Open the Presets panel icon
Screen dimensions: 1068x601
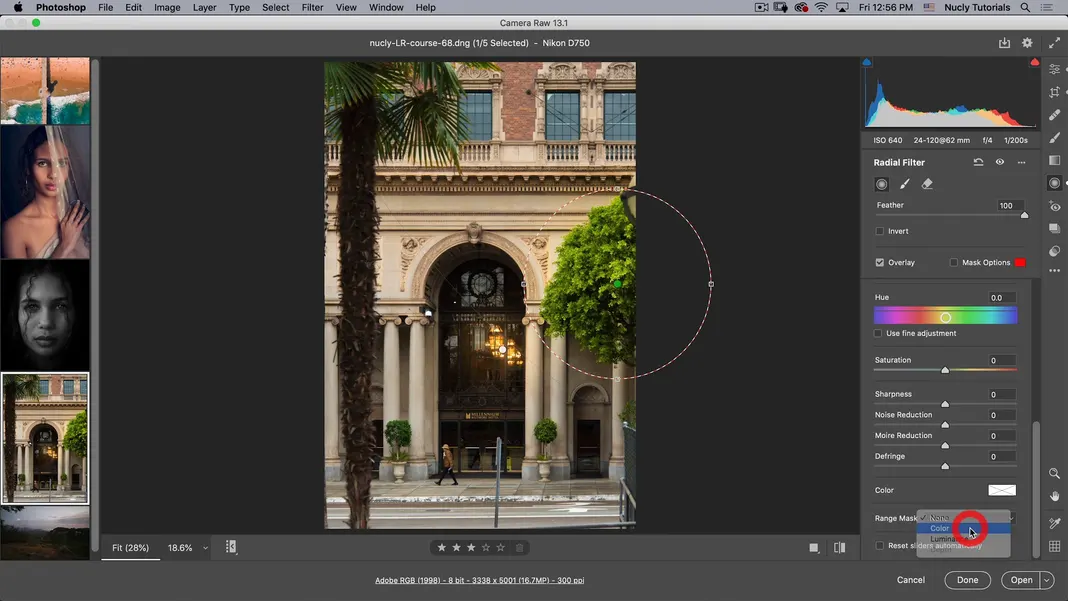coord(1054,251)
